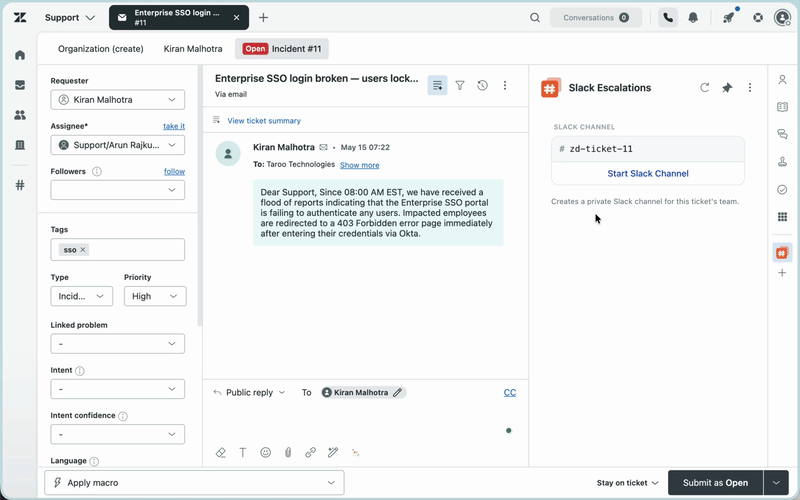Open the help lifebuoy icon
Screen dimensions: 800x500
pos(758,18)
